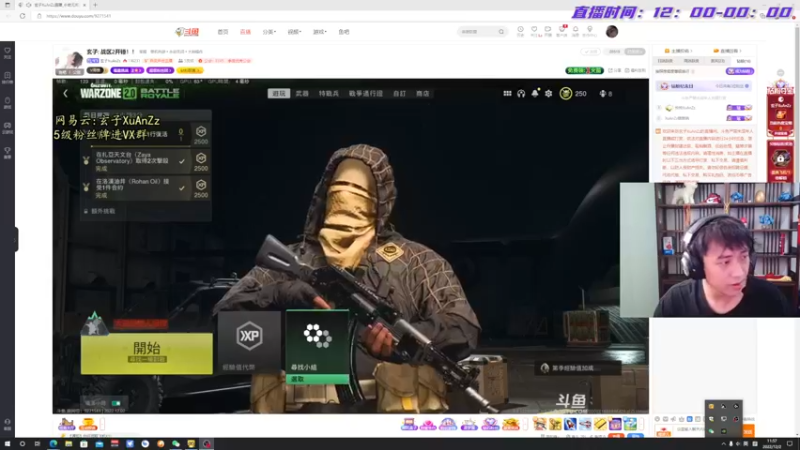This screenshot has height=450, width=800.
Task: Click the friends icon showing 8
Action: coord(603,93)
